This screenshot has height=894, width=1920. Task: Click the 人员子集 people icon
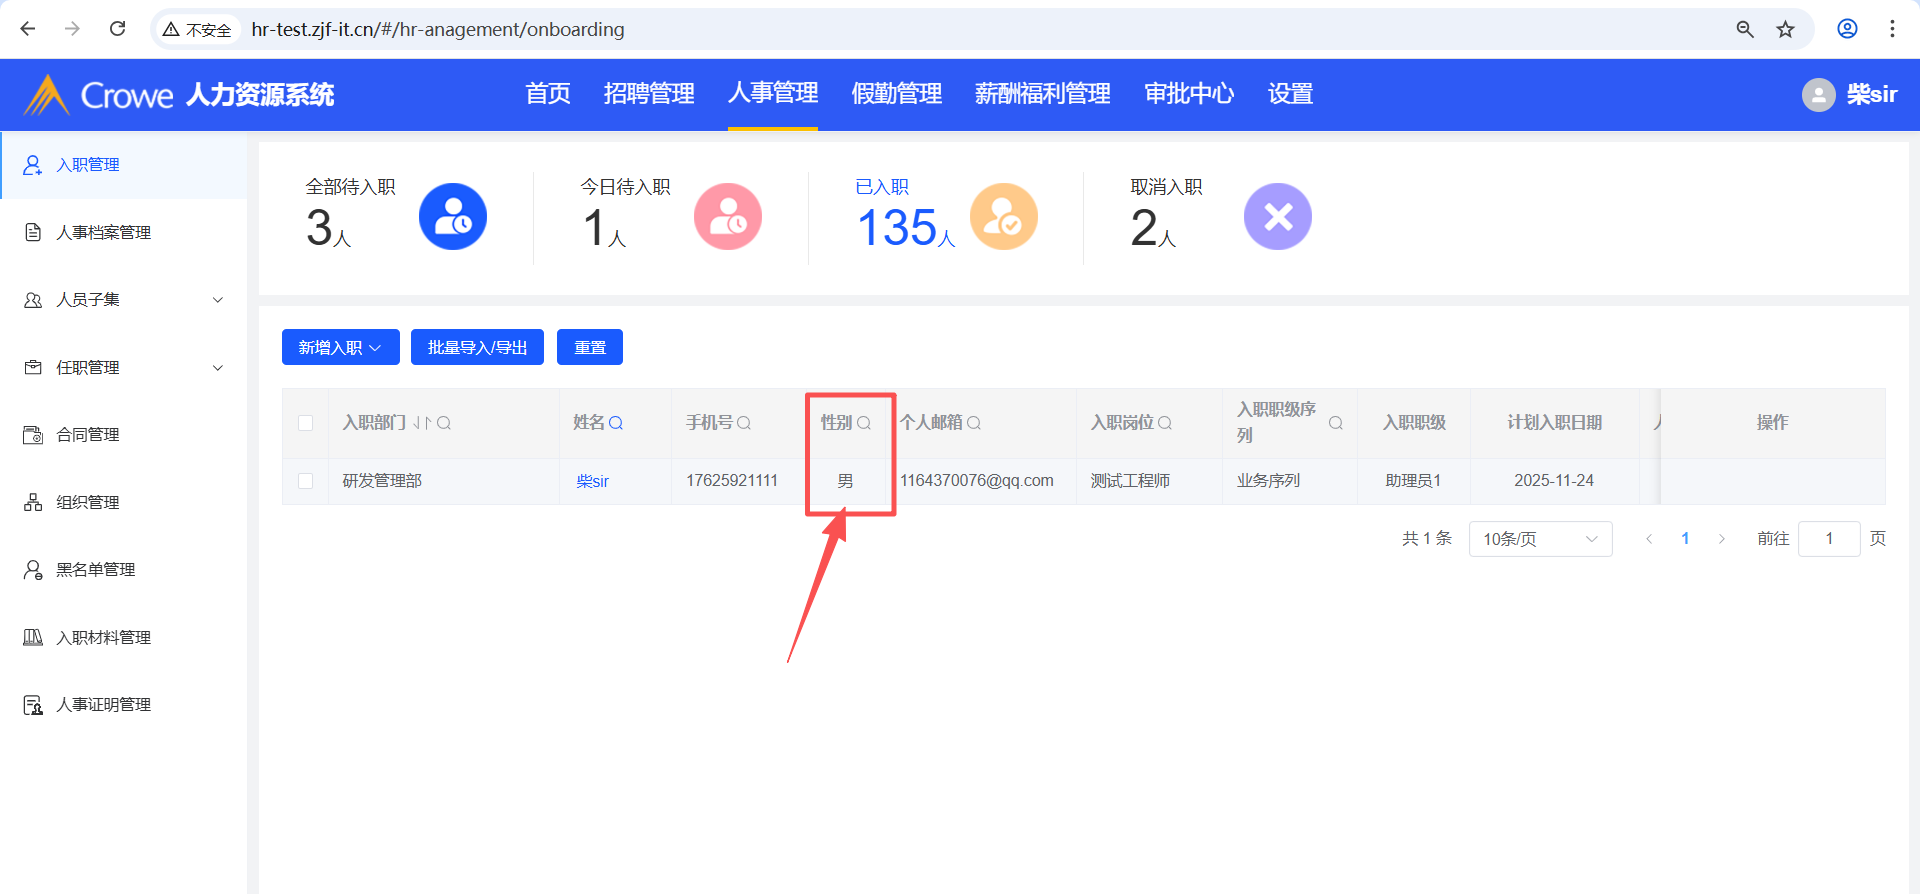tap(33, 300)
